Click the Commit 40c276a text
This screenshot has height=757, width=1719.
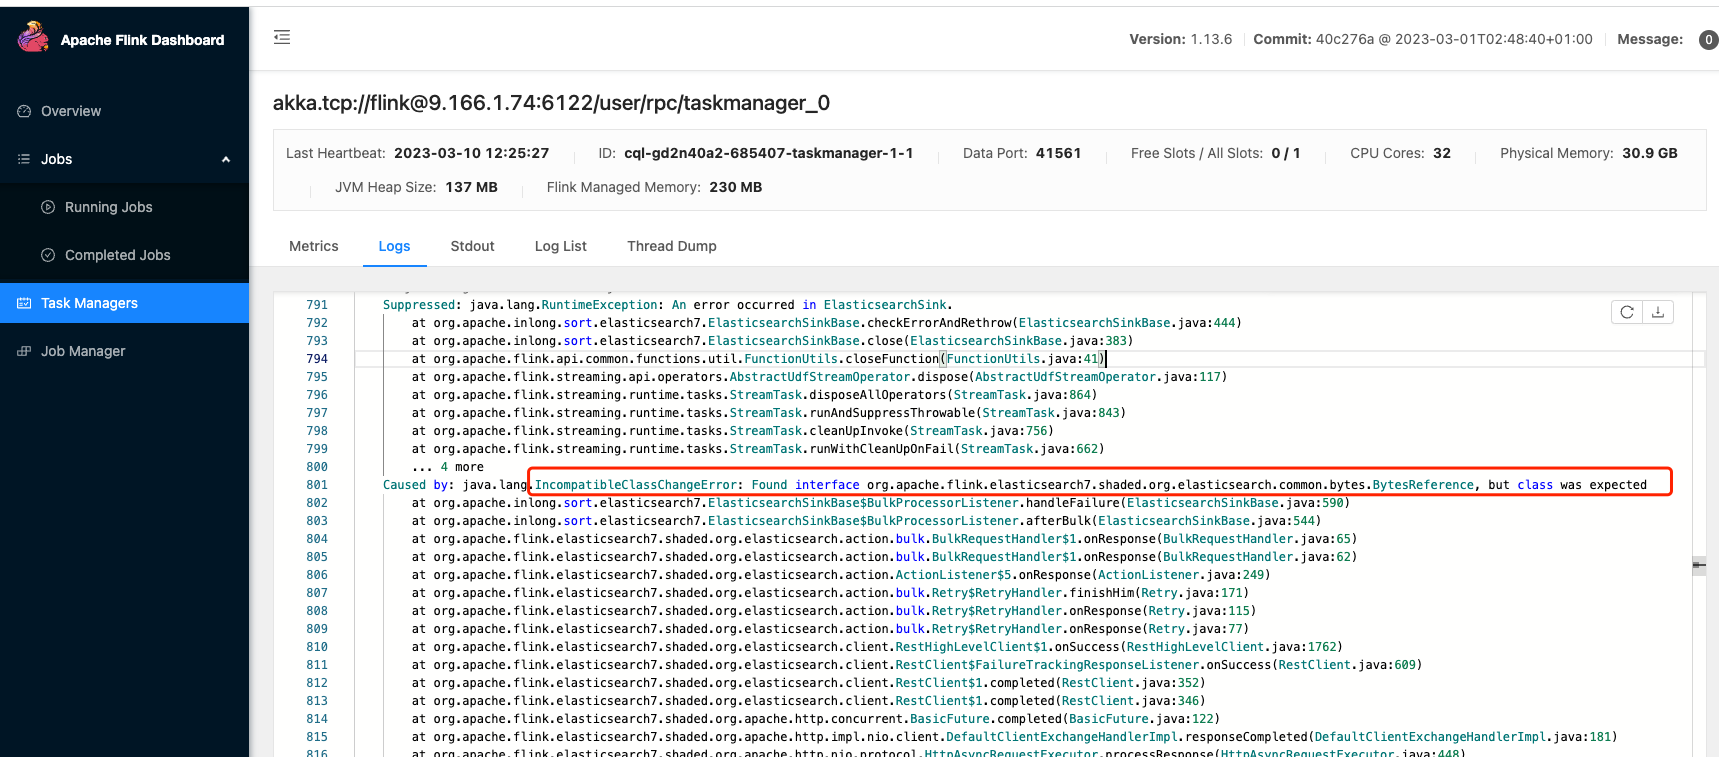coord(1422,39)
